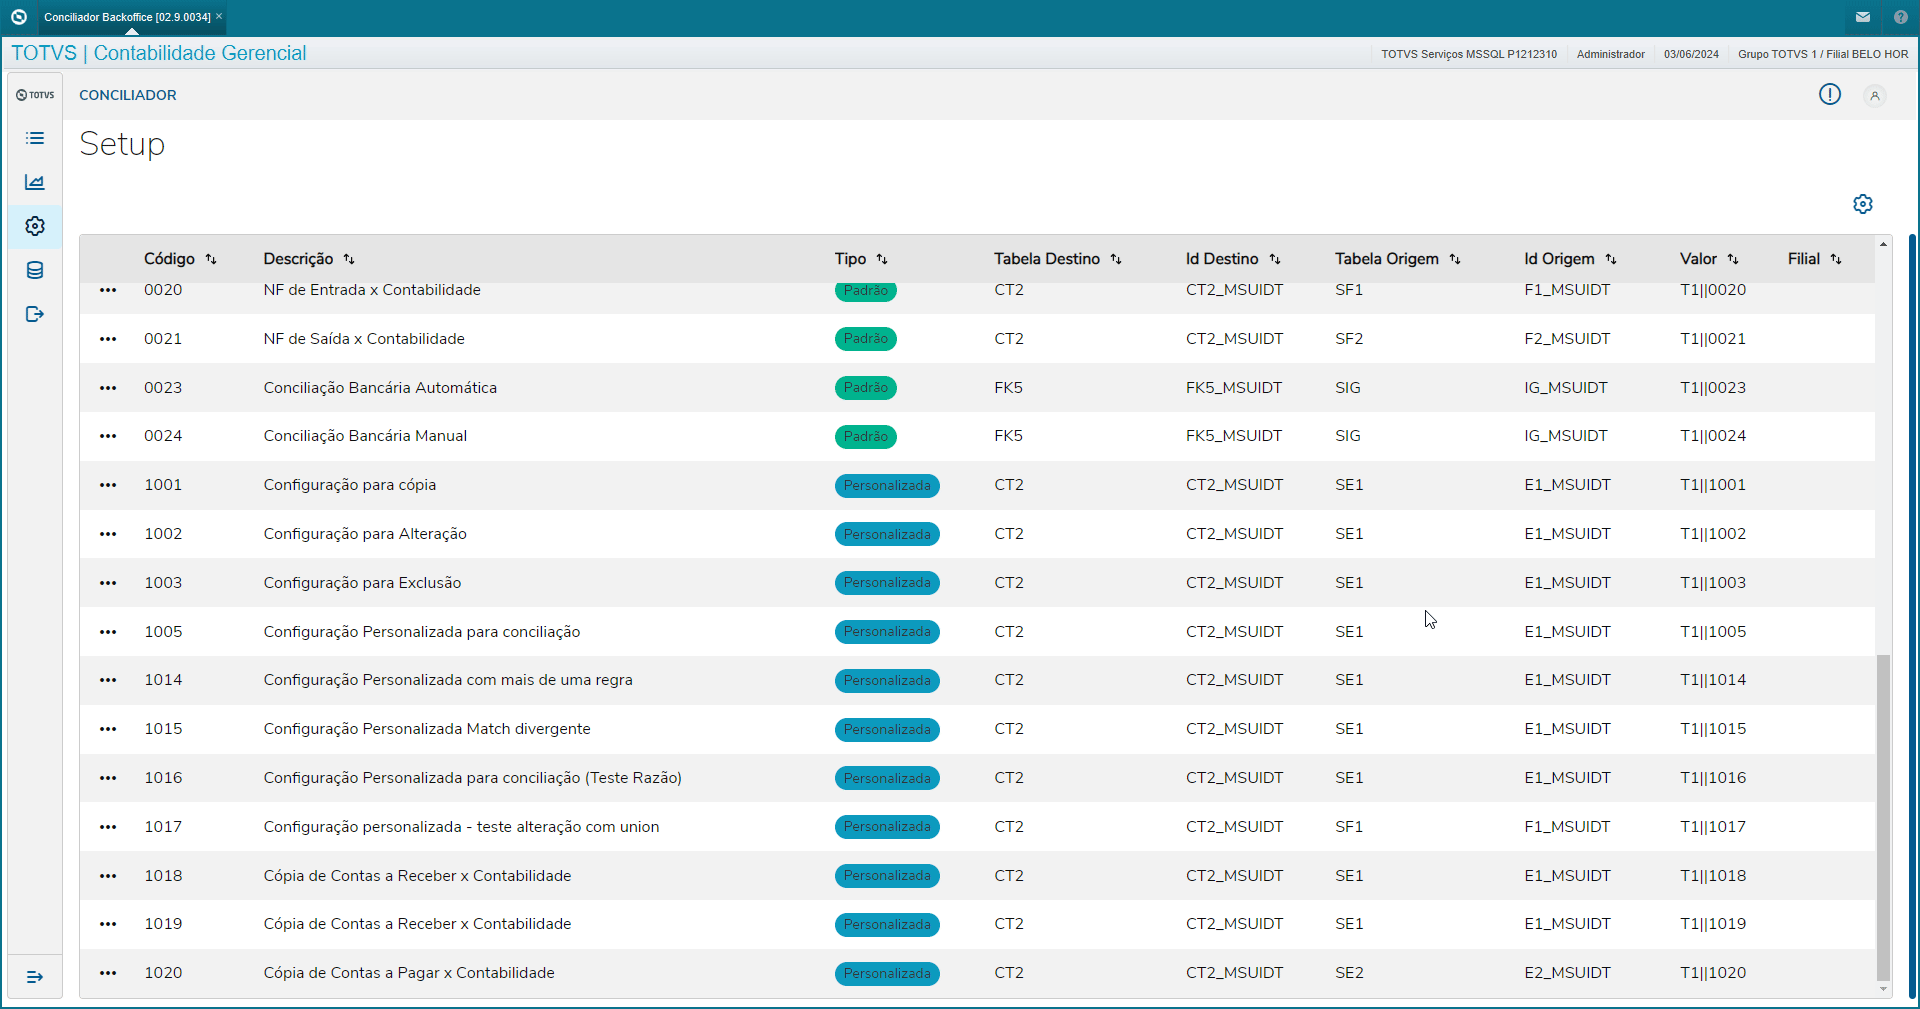Open actions menu for row 1018

click(108, 876)
